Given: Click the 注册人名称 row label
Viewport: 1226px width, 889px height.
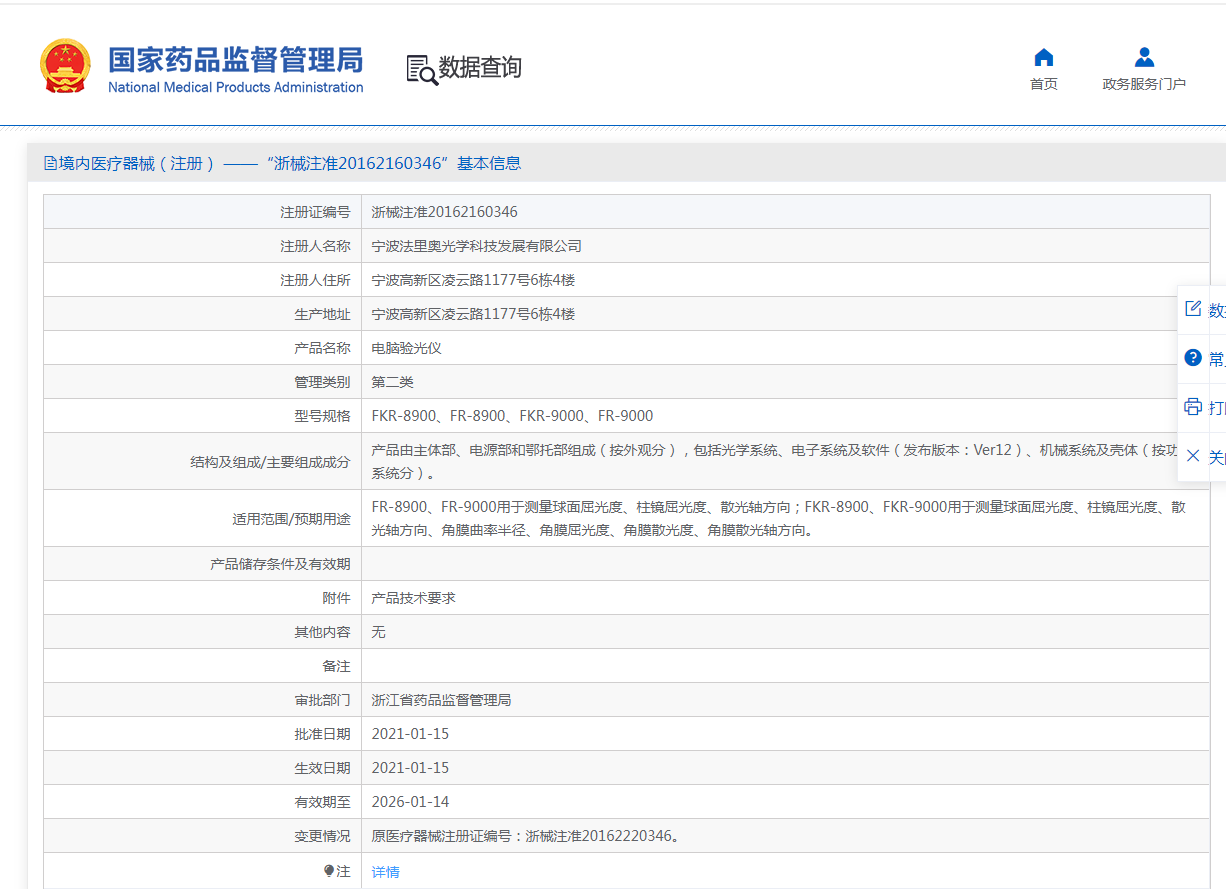Looking at the screenshot, I should point(315,246).
